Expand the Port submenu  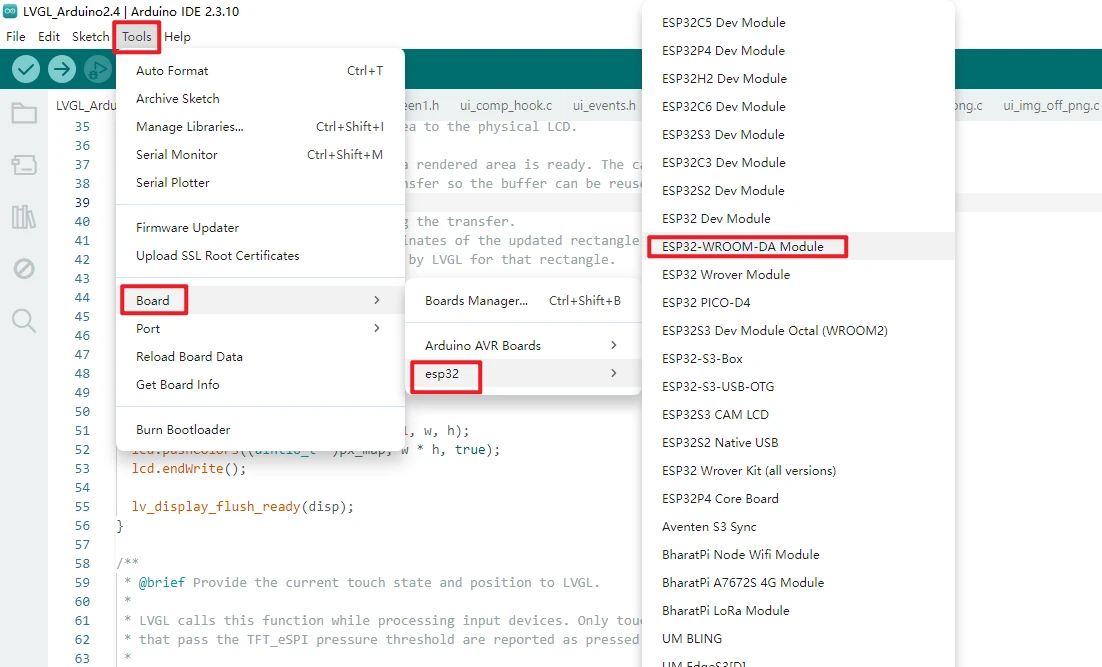pos(260,328)
